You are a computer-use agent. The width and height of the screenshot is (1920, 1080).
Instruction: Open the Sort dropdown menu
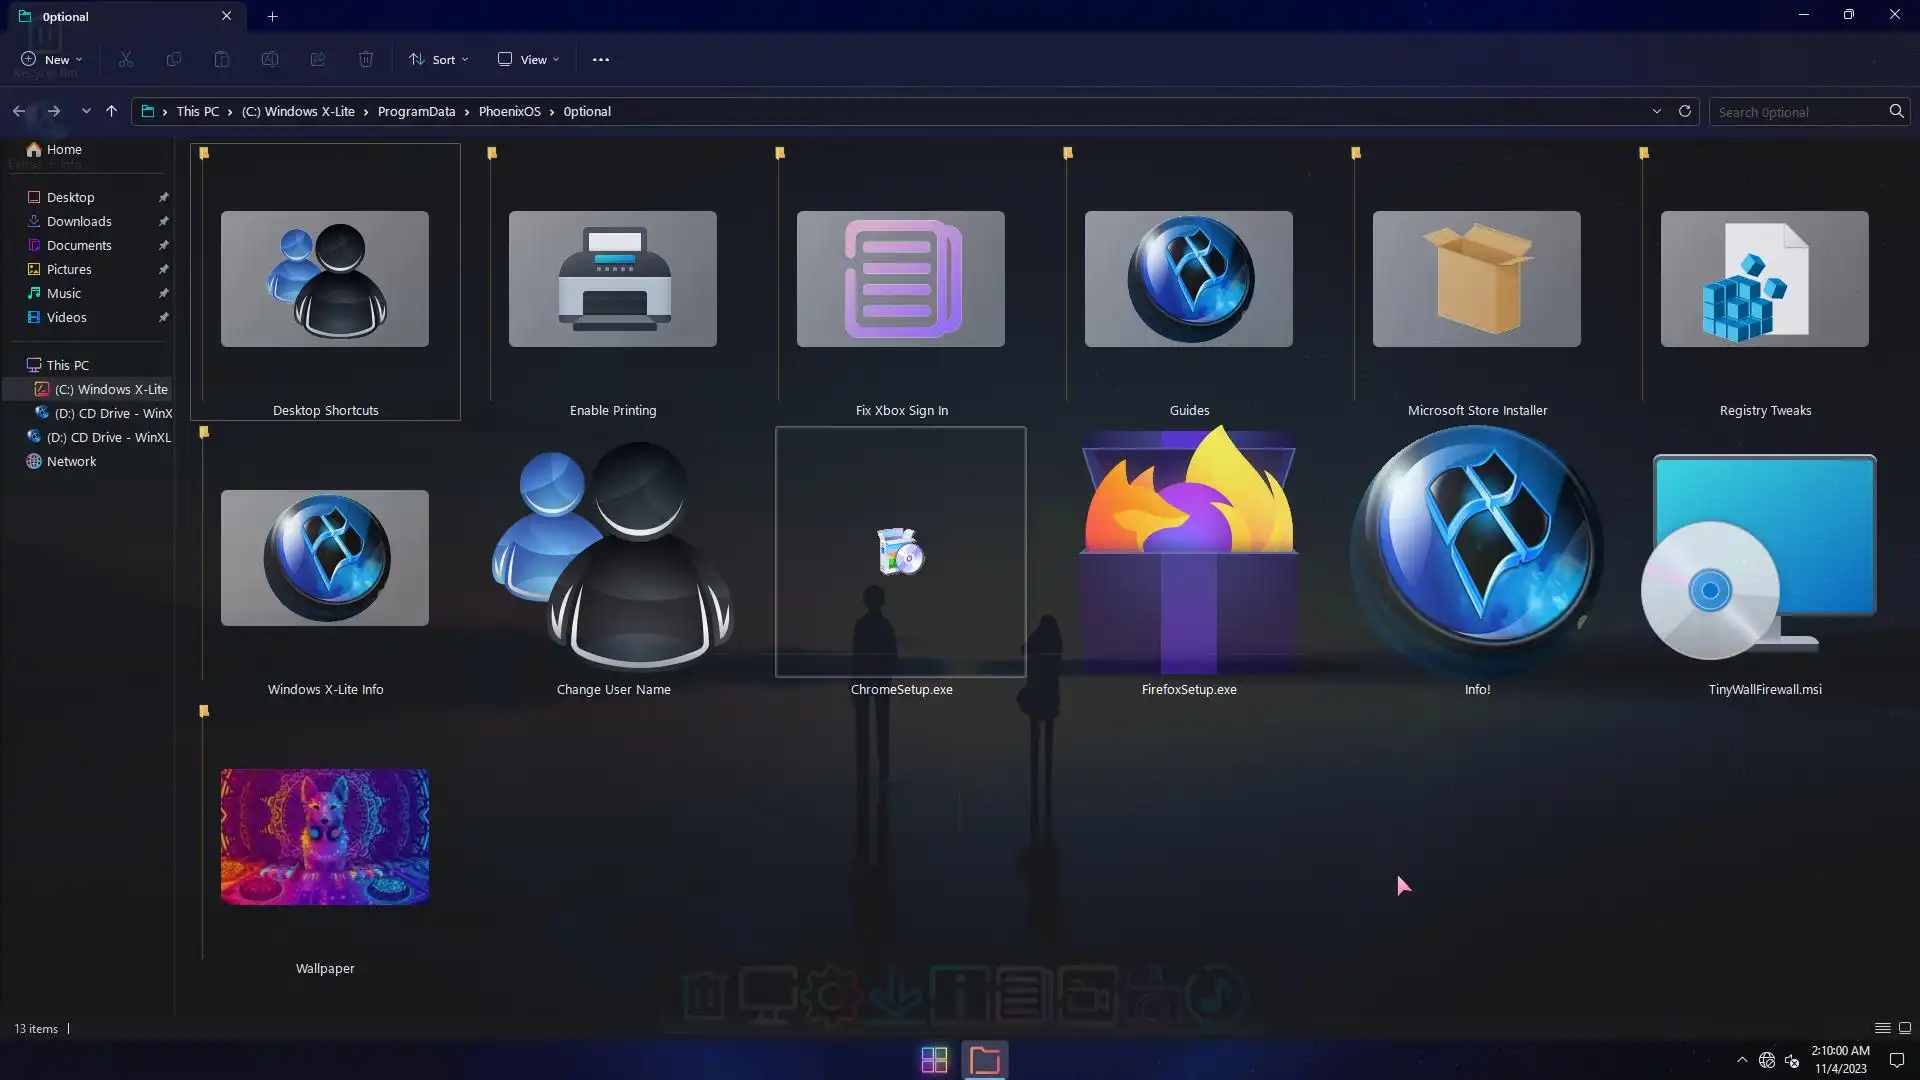click(x=438, y=60)
